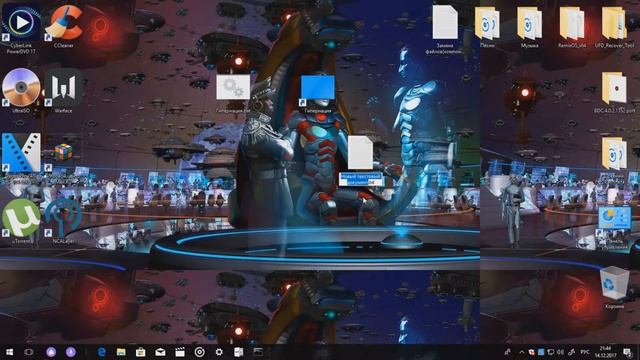Open the People icon in the tray
Image resolution: width=640 pixels, height=360 pixels.
(508, 352)
